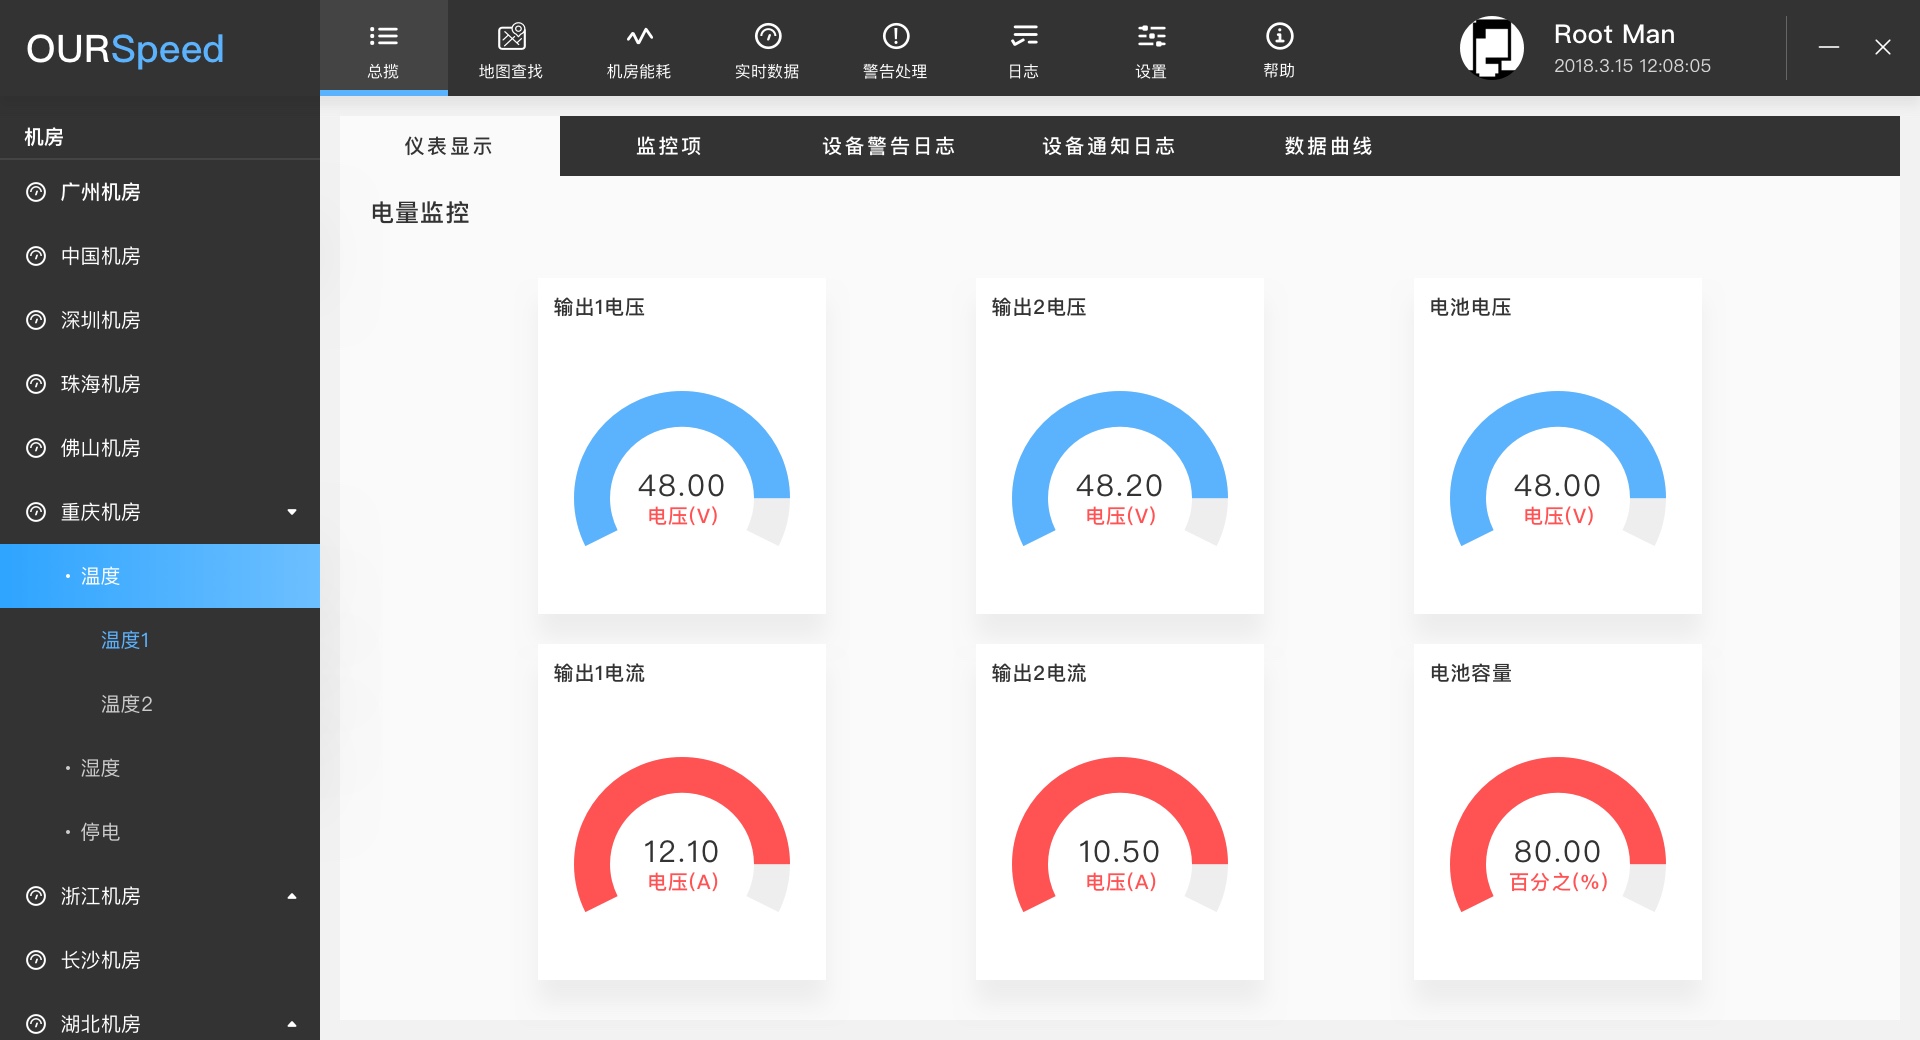Open the 地图查找 map search icon
The height and width of the screenshot is (1040, 1920).
tap(511, 37)
